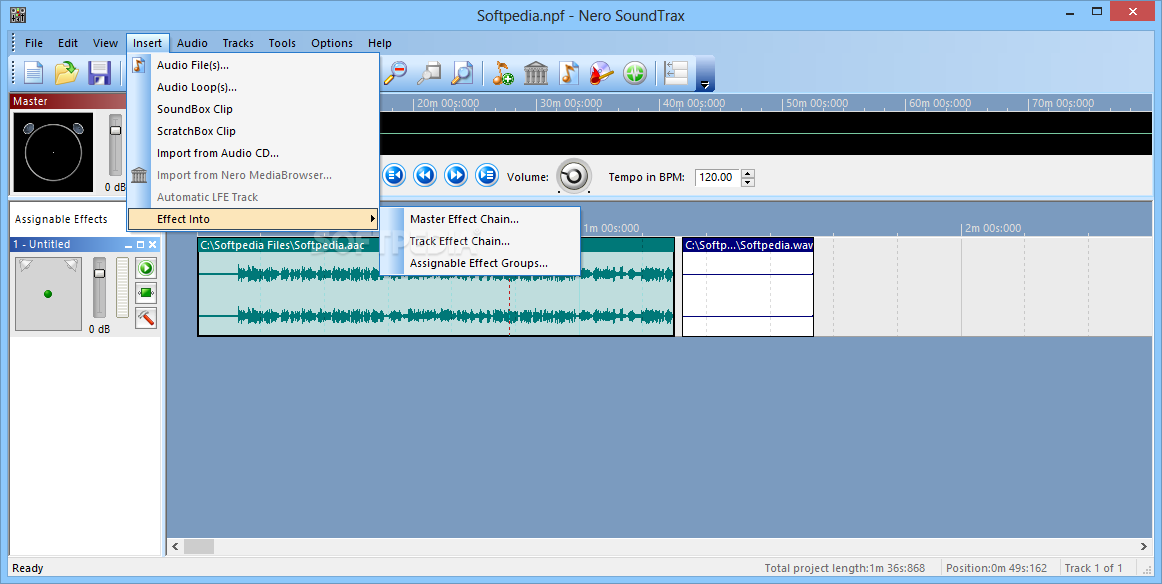Click the 2m 00s:000 timeline ruler marker
Screen dimensions: 1162x584
point(992,228)
